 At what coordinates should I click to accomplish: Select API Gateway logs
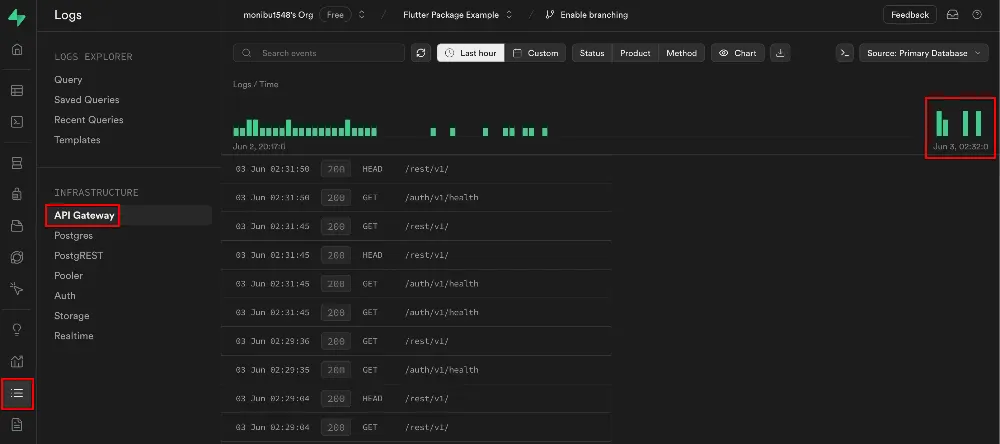[x=84, y=216]
